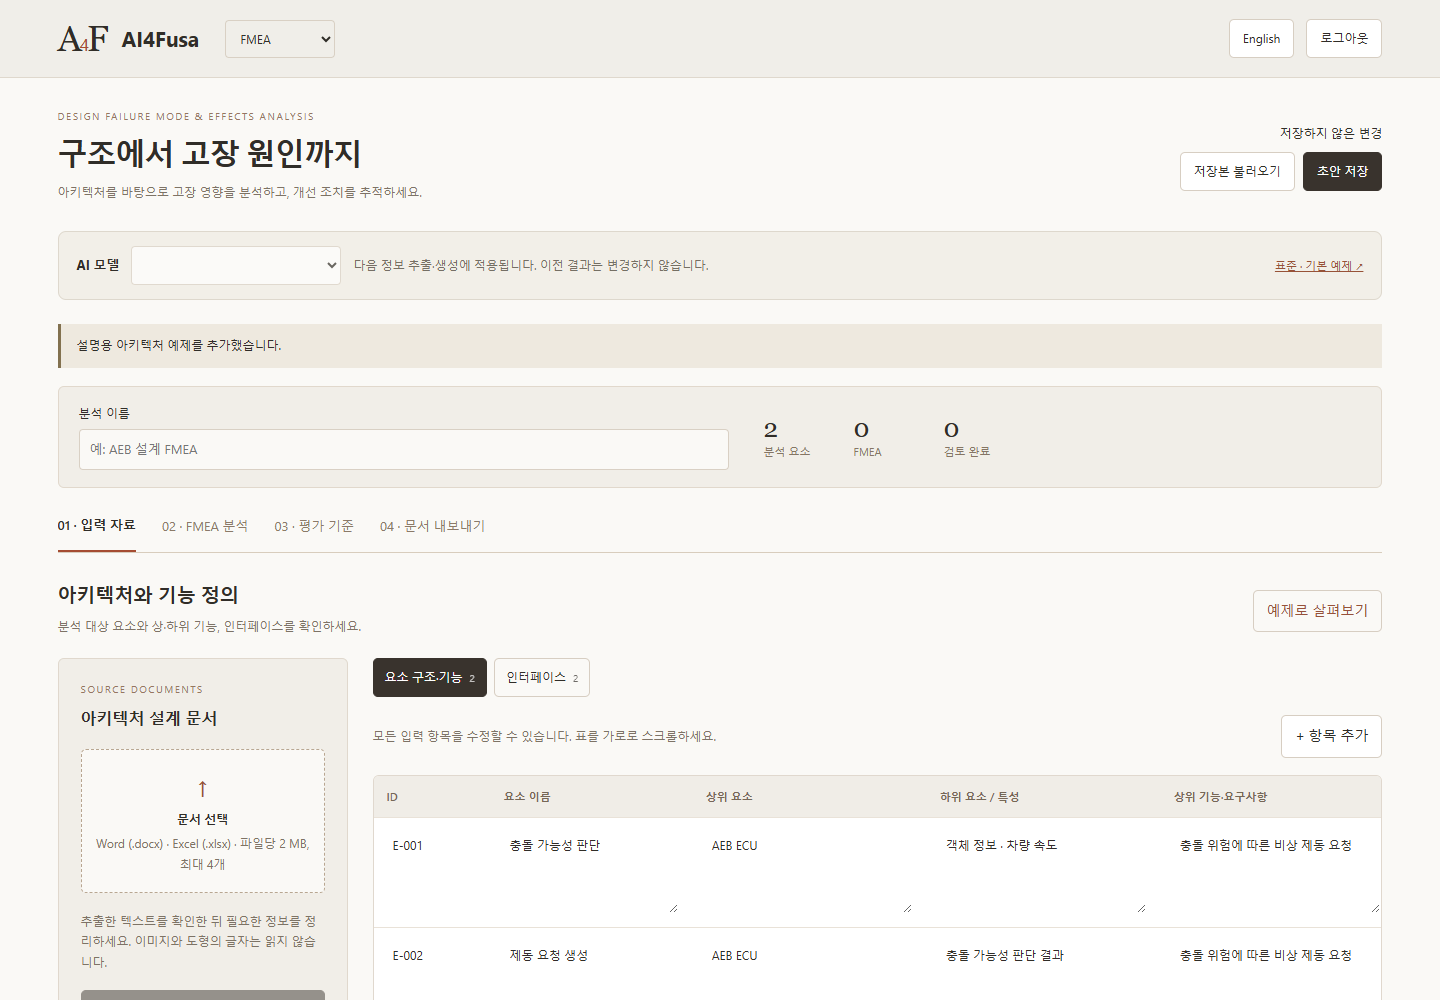Select the 요소 구조·기능 sub-tab
Image resolution: width=1440 pixels, height=1000 pixels.
[x=430, y=677]
